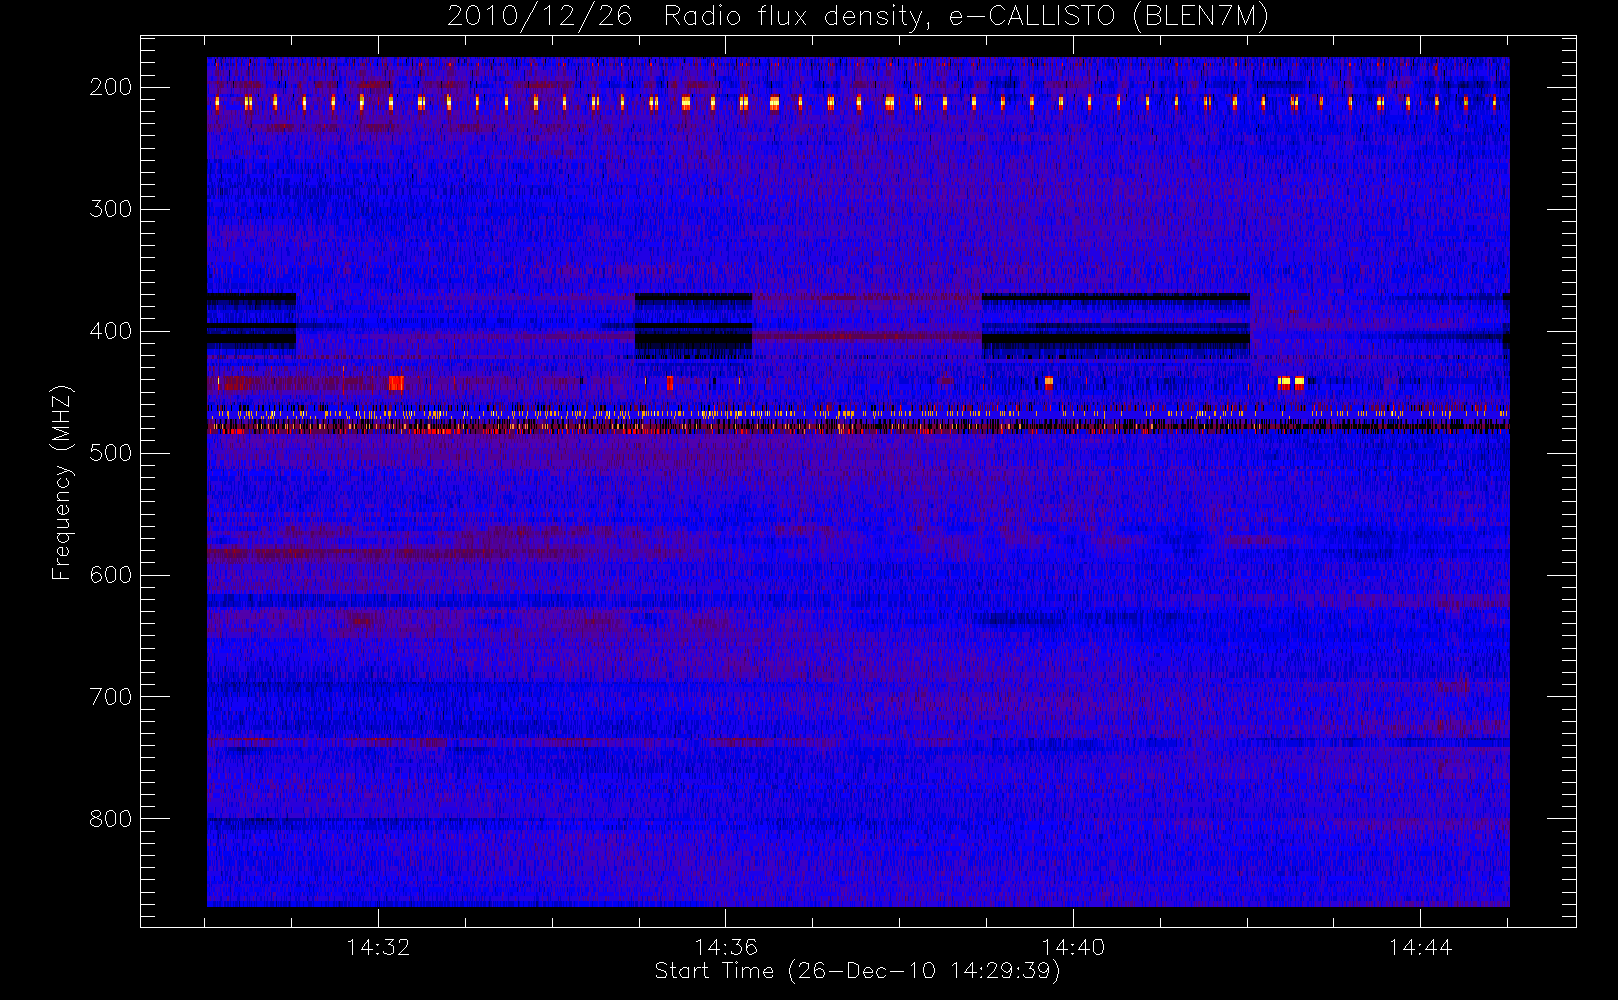Viewport: 1618px width, 1000px height.
Task: Click the 800 frequency tick label
Action: tap(111, 819)
